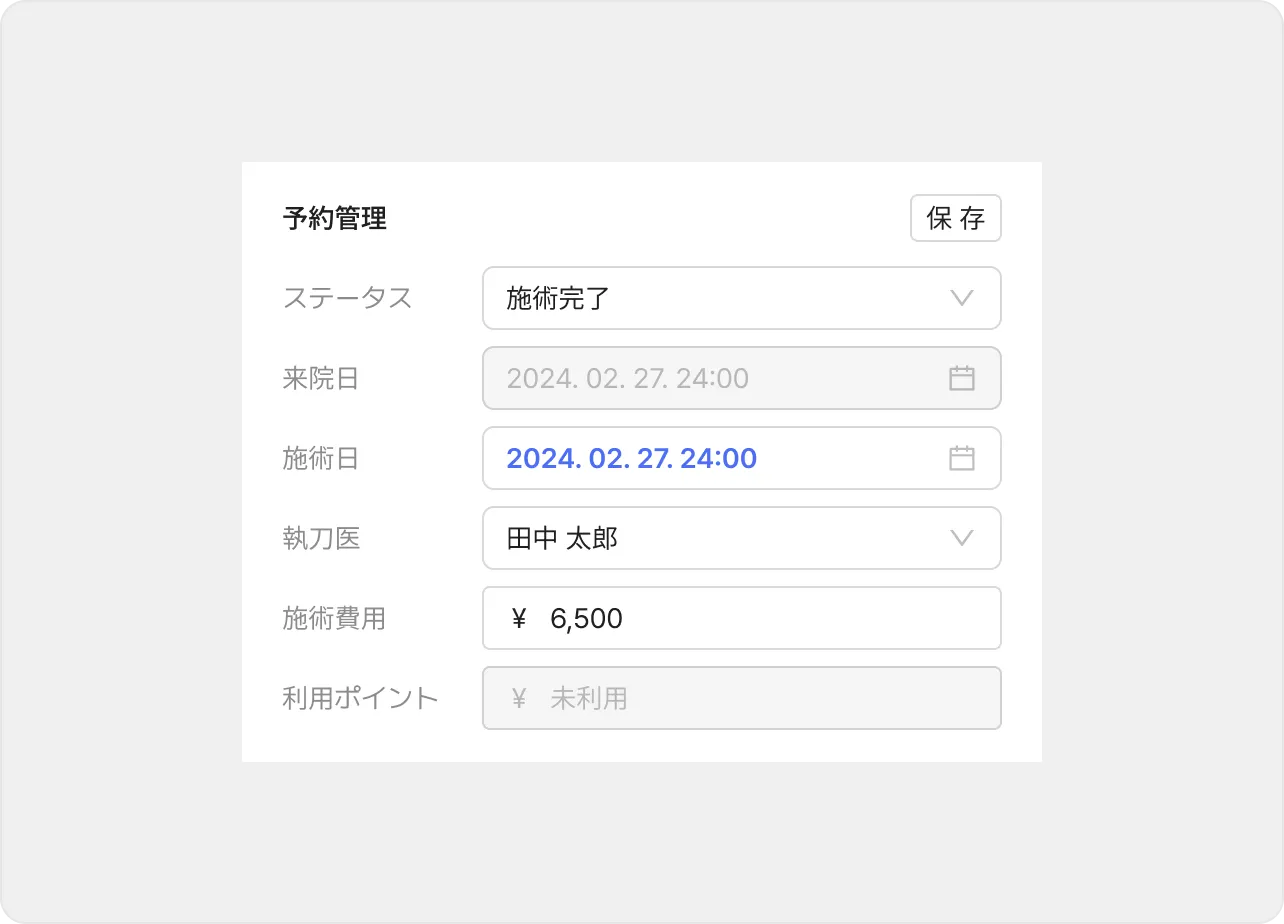Click the chevron arrow in ステータス field

(x=961, y=298)
